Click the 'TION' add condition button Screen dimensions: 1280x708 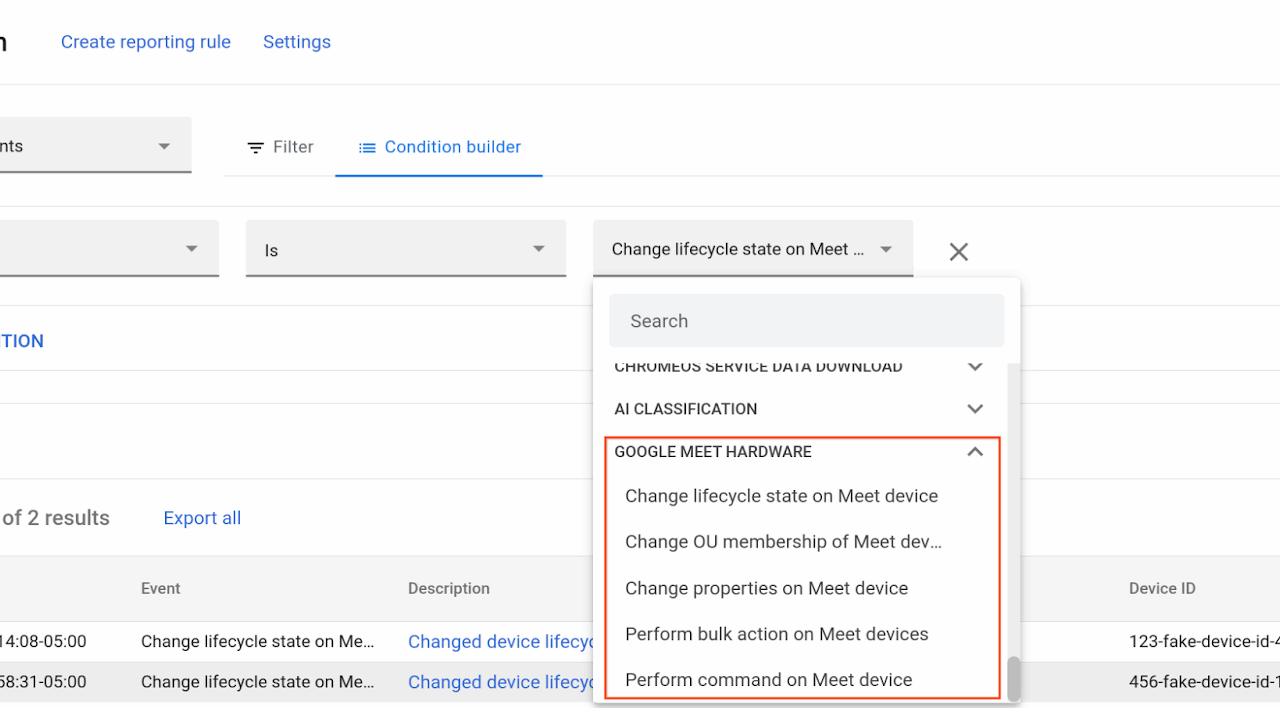click(x=22, y=341)
